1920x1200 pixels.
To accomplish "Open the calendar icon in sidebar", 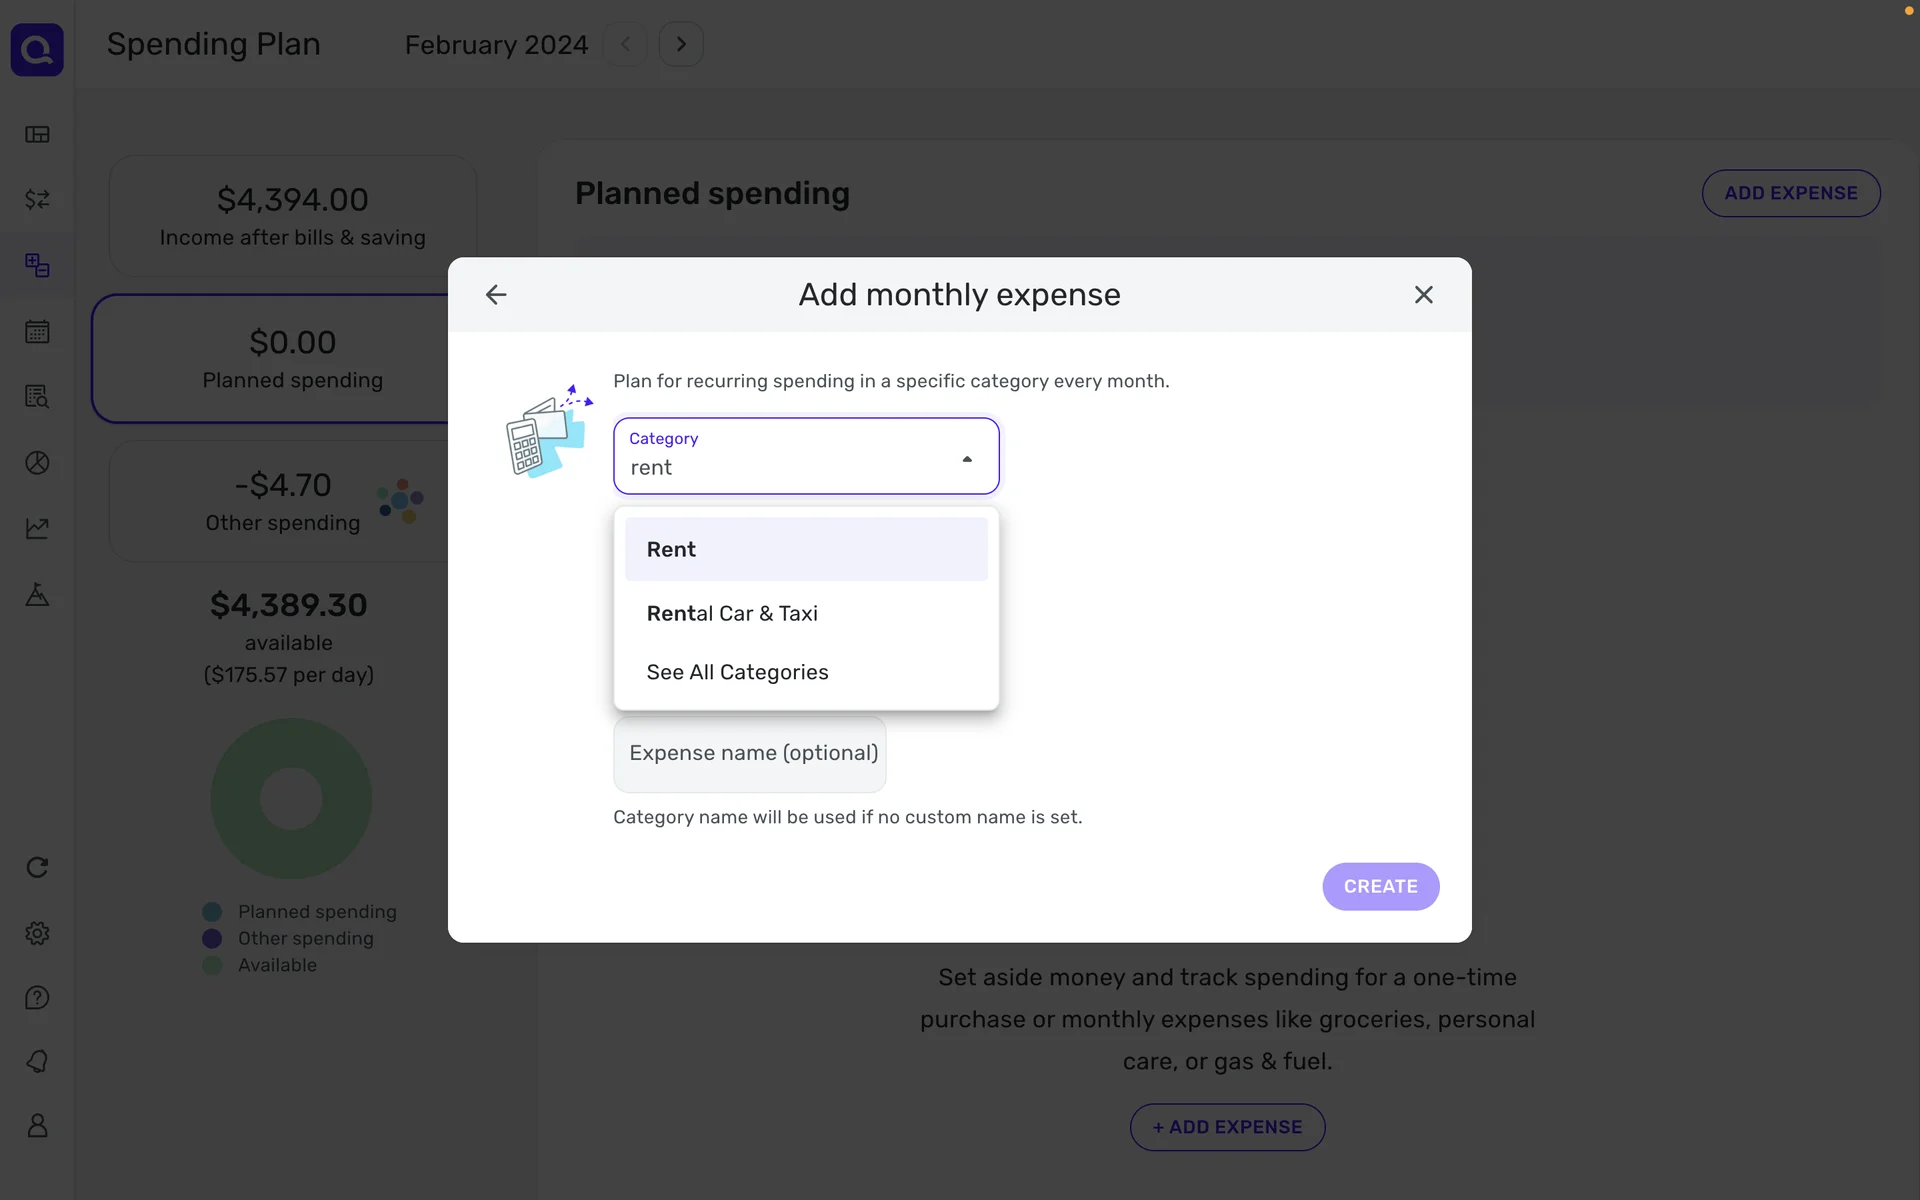I will (37, 332).
